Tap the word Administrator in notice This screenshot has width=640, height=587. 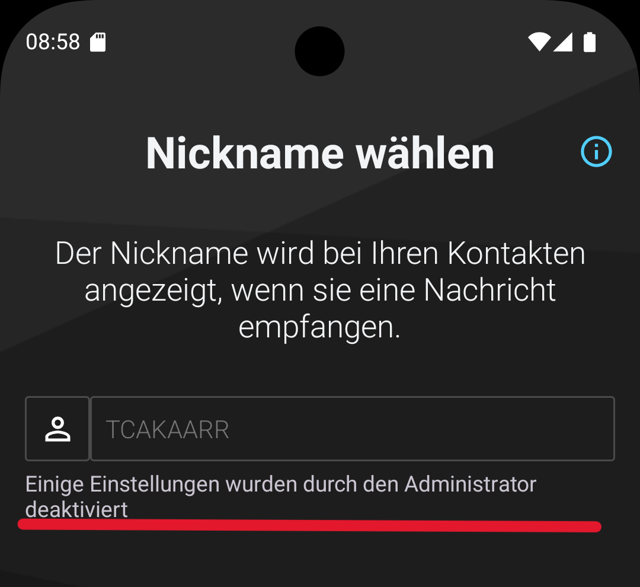tap(470, 484)
